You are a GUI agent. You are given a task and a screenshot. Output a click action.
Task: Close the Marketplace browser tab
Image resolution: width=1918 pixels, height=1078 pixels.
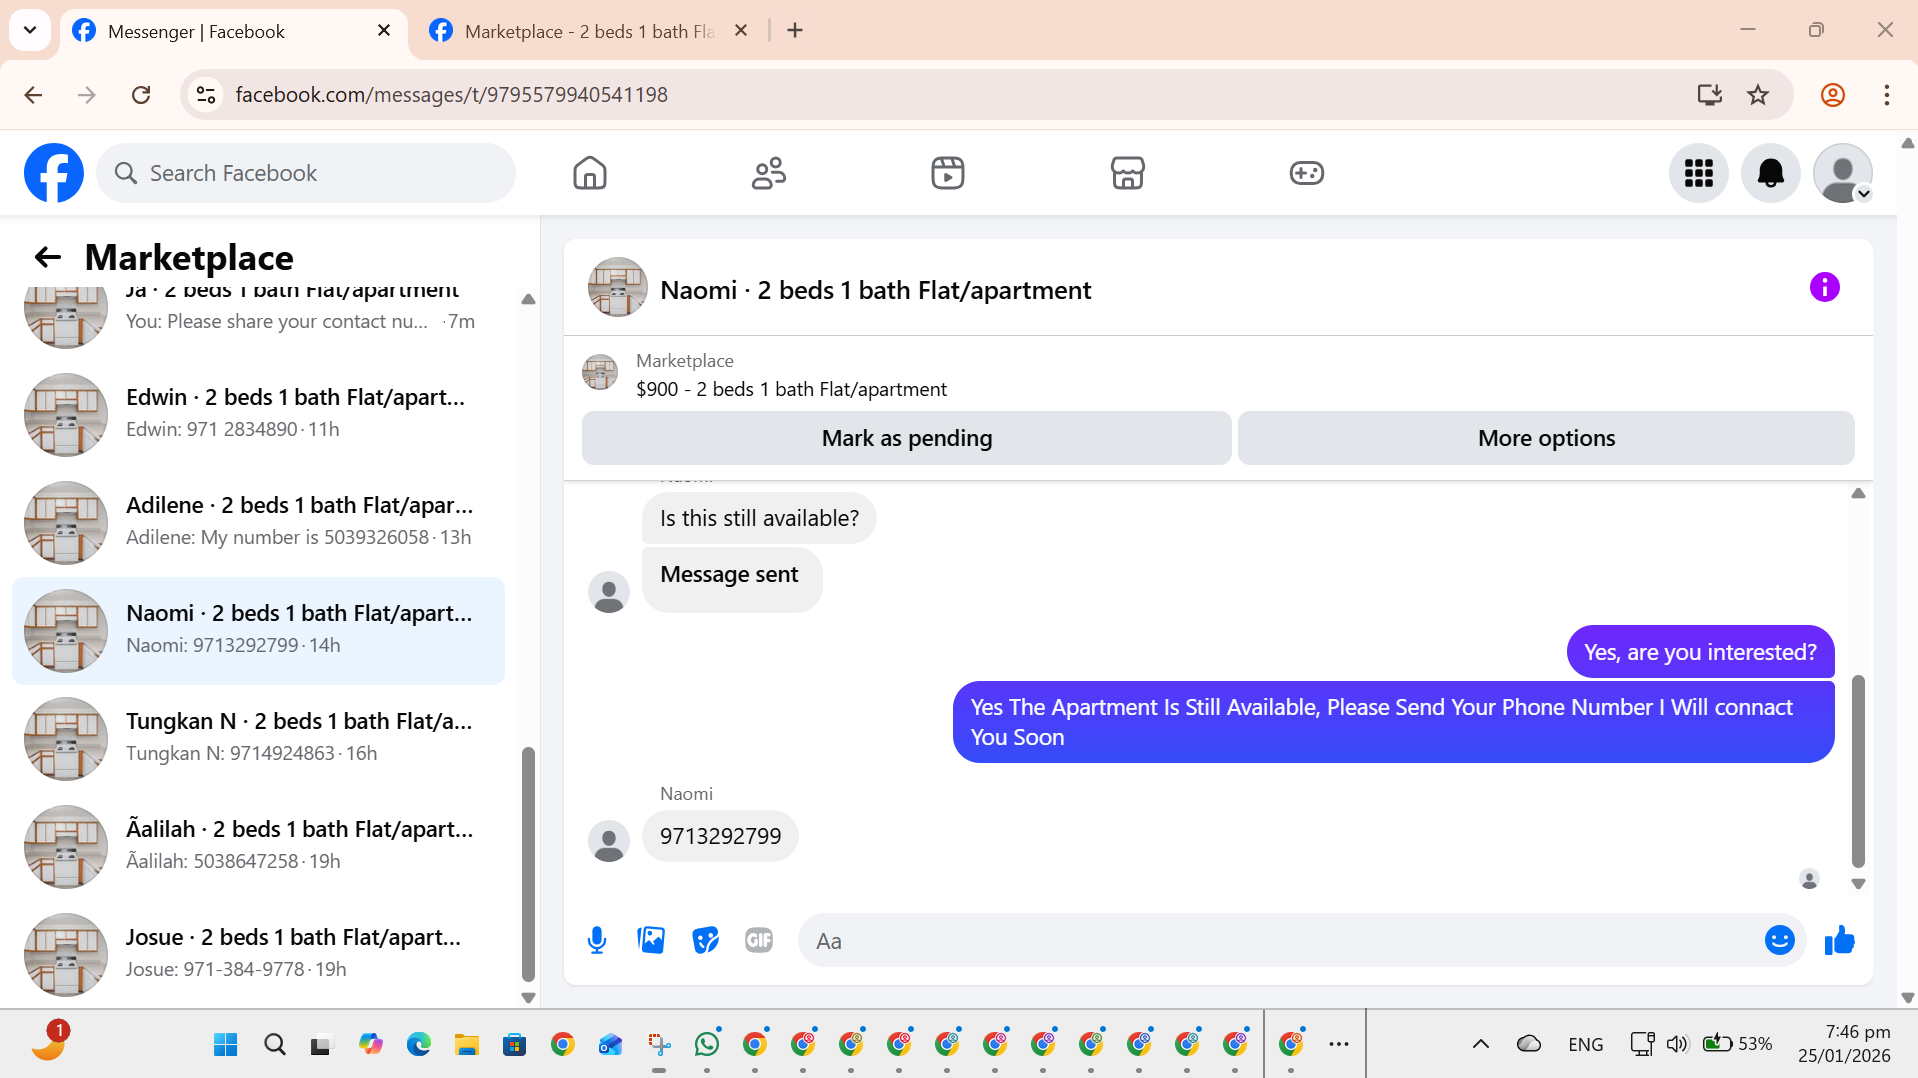click(x=741, y=31)
